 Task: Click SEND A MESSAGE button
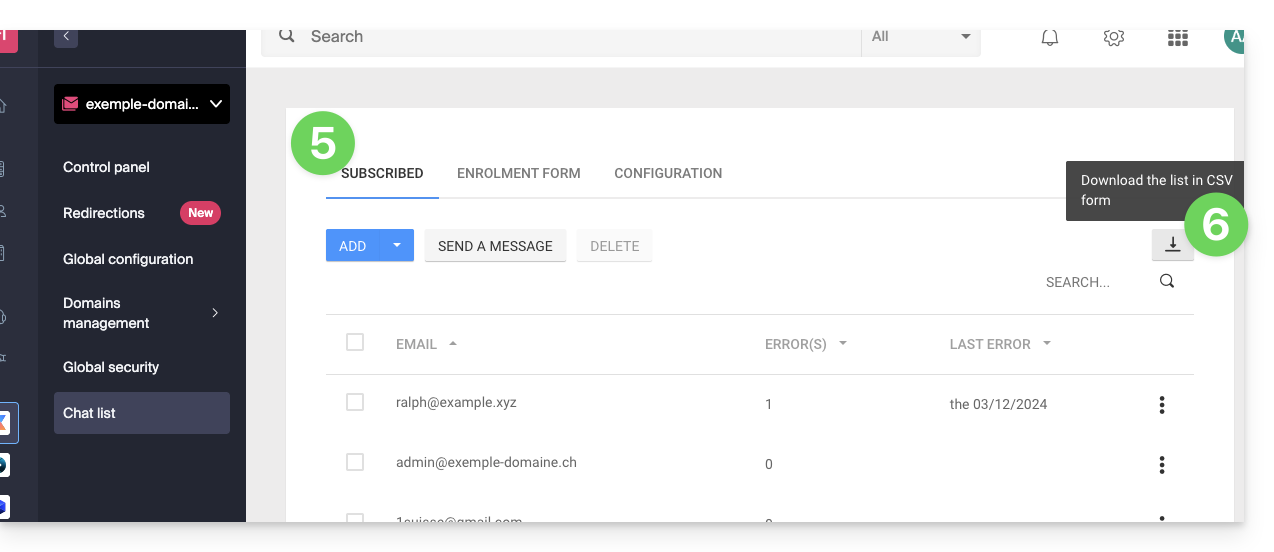coord(495,245)
